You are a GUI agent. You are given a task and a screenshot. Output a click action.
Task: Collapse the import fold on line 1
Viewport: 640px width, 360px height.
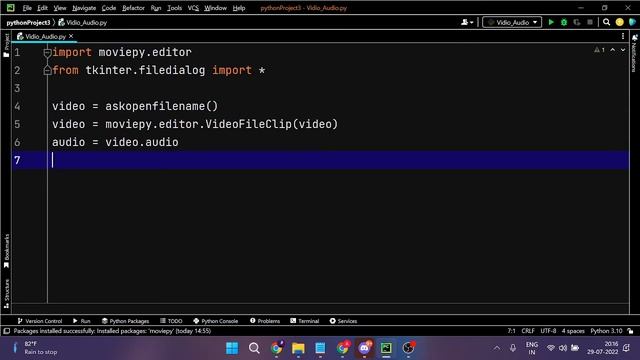point(47,52)
